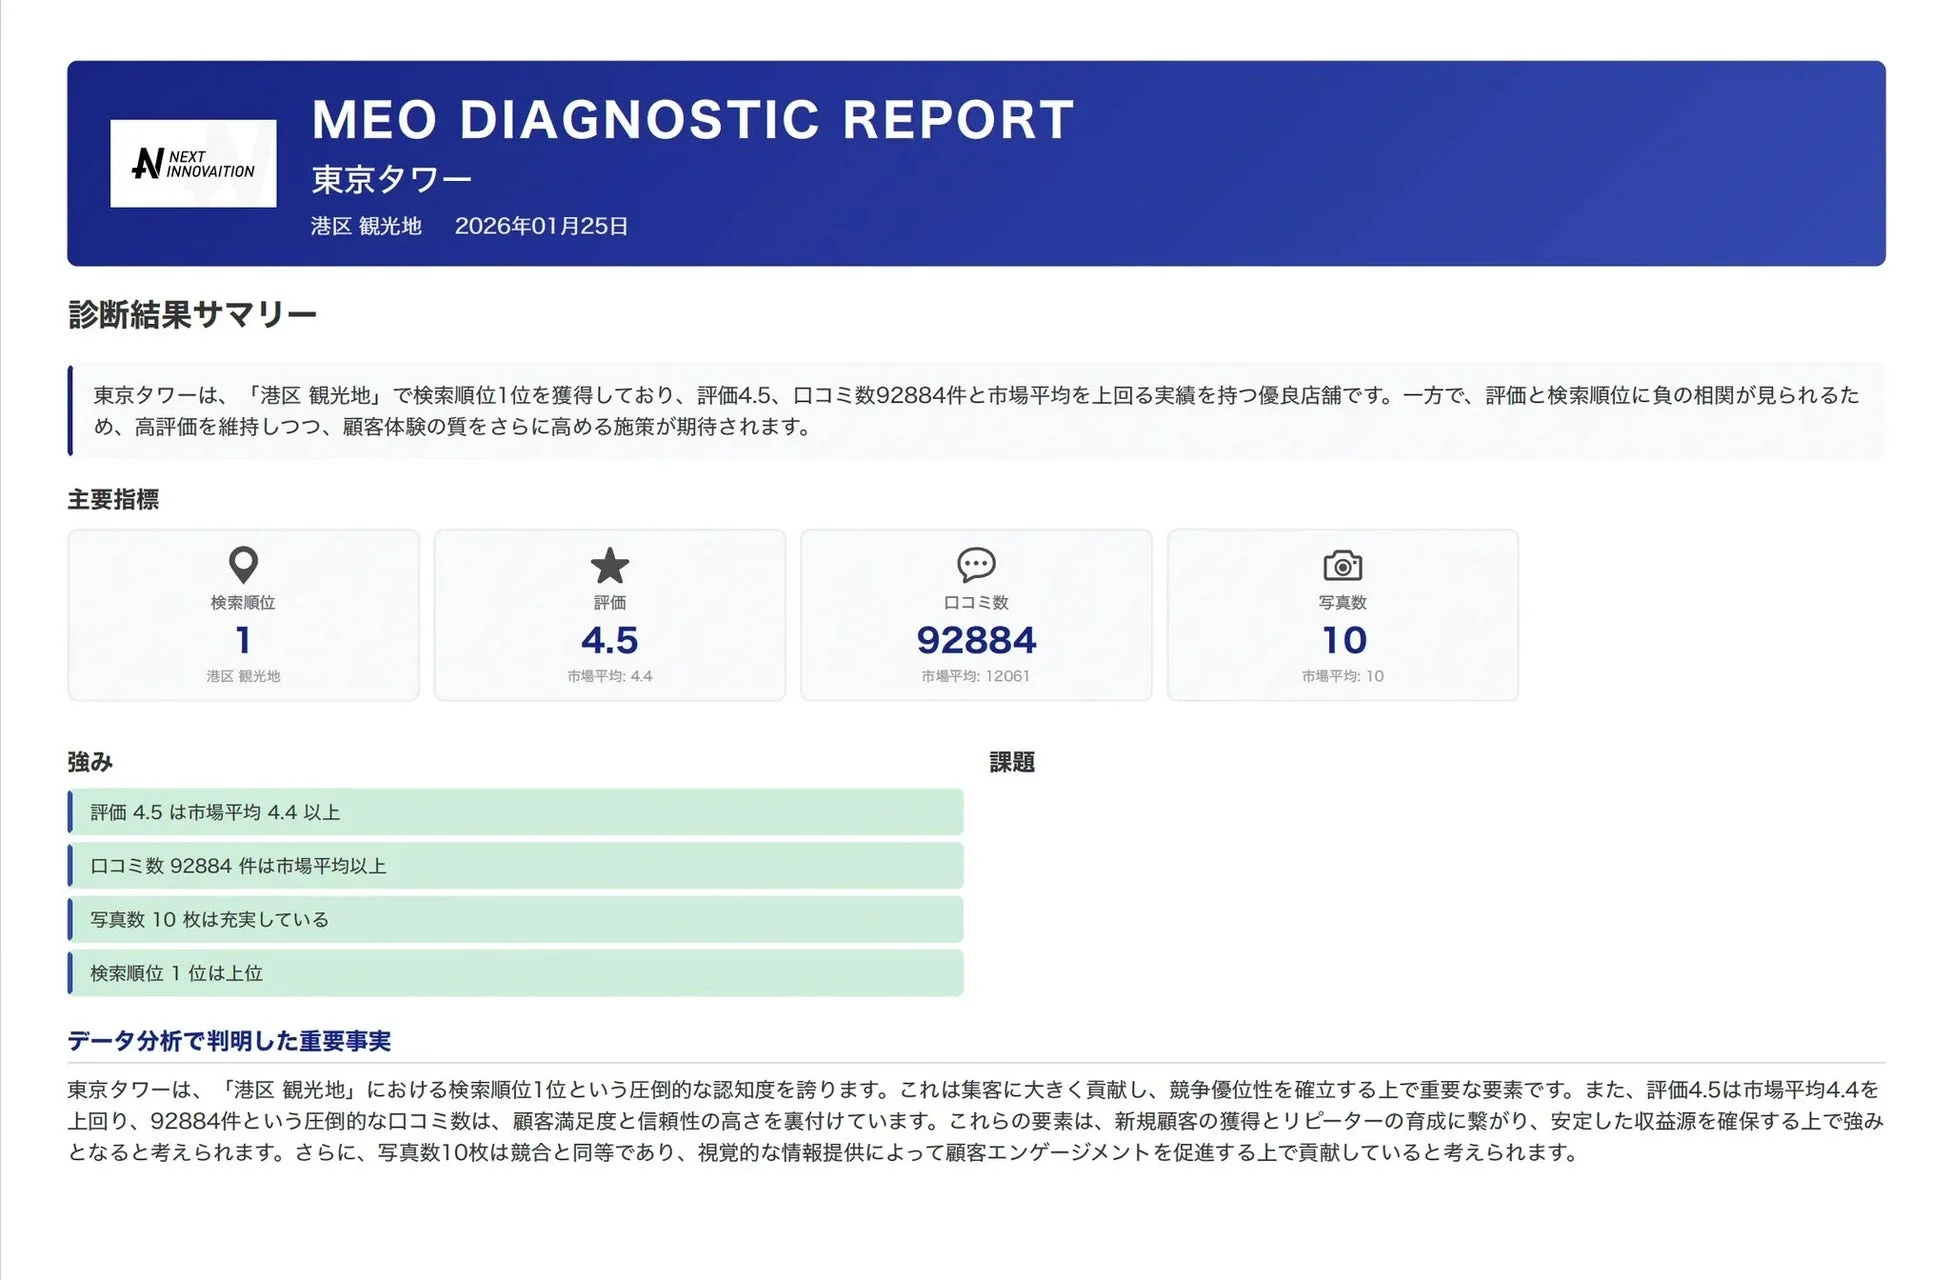
Task: Click the 診断結果サマリー heading
Action: 190,314
